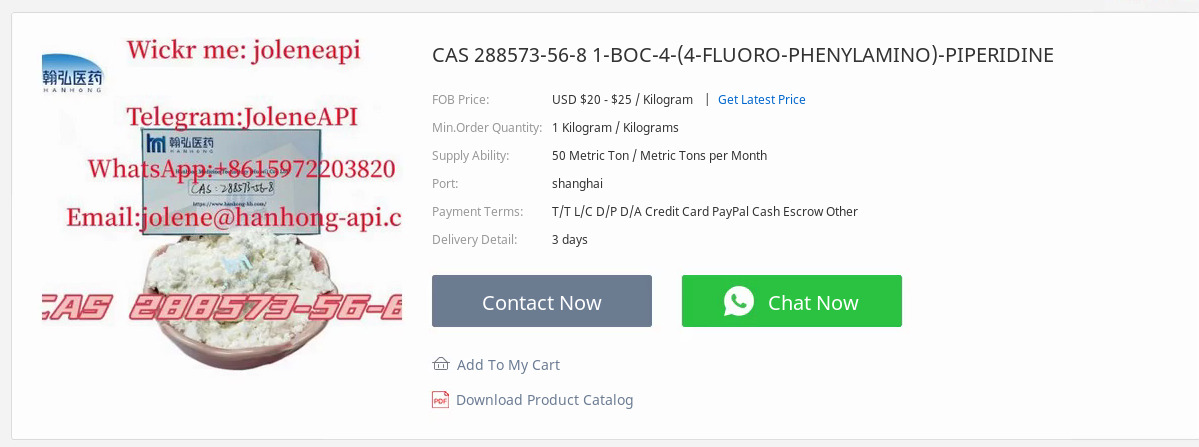1199x447 pixels.
Task: Click the Hanhong logo on product image
Action: [73, 73]
